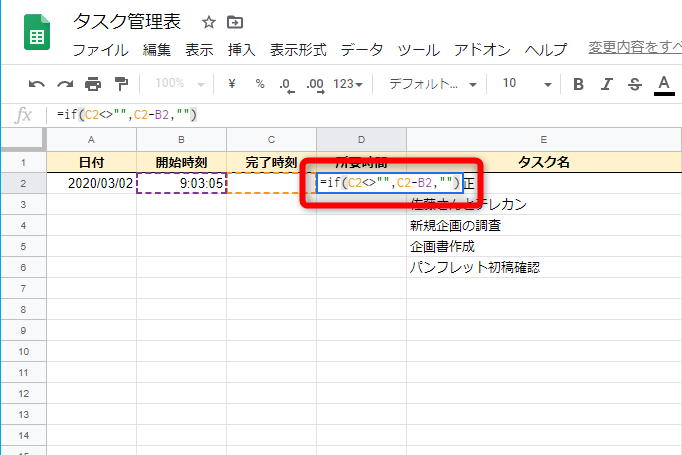682x455 pixels.
Task: Open the font size 10 dropdown
Action: click(x=527, y=84)
